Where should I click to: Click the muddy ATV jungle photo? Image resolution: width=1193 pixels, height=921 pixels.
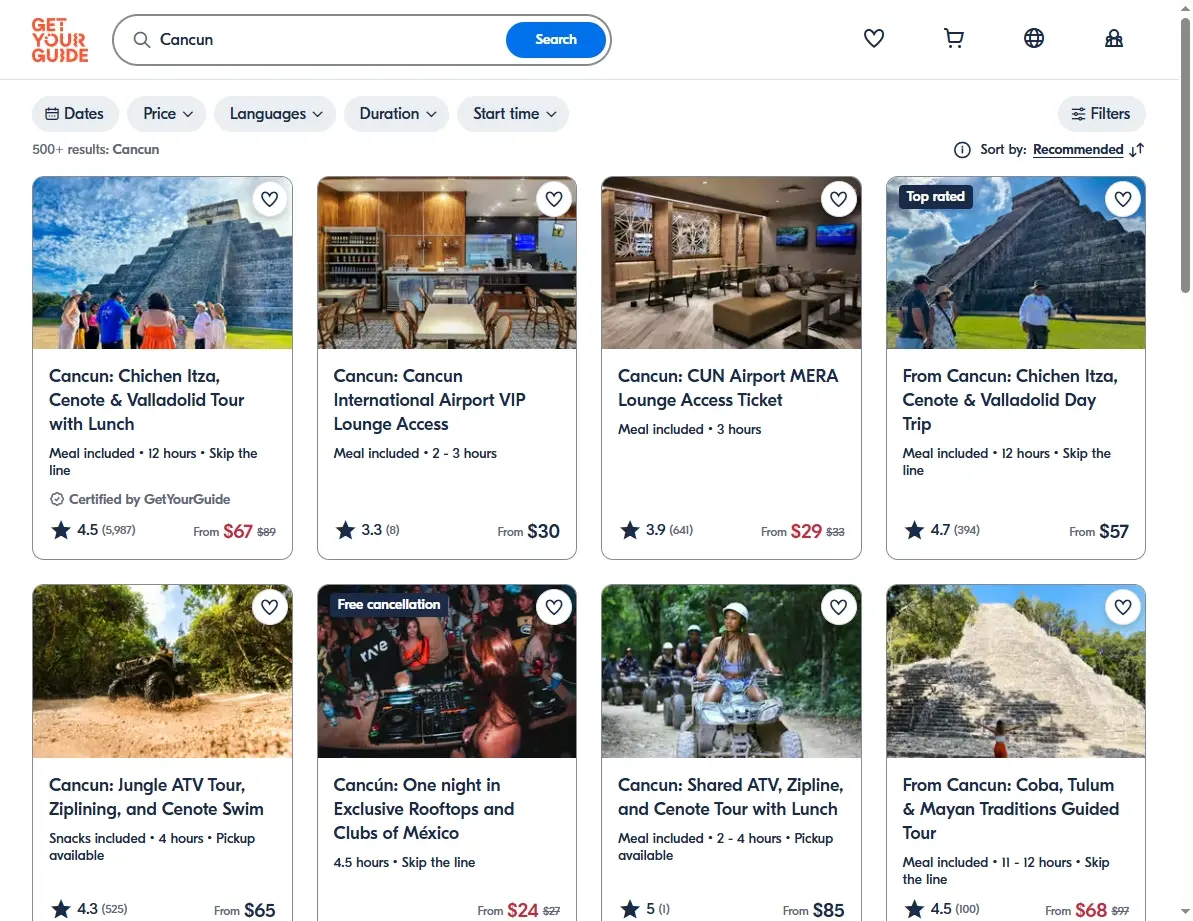(x=162, y=672)
